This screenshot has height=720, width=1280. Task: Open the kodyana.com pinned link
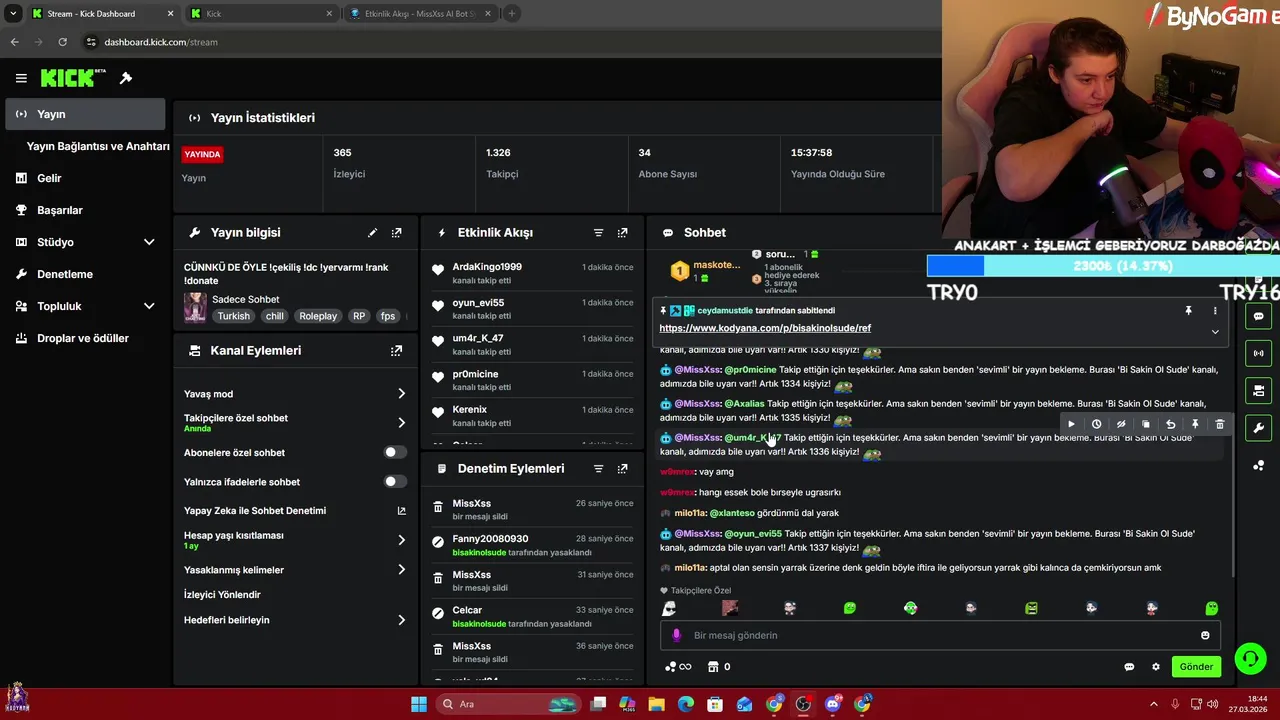765,328
